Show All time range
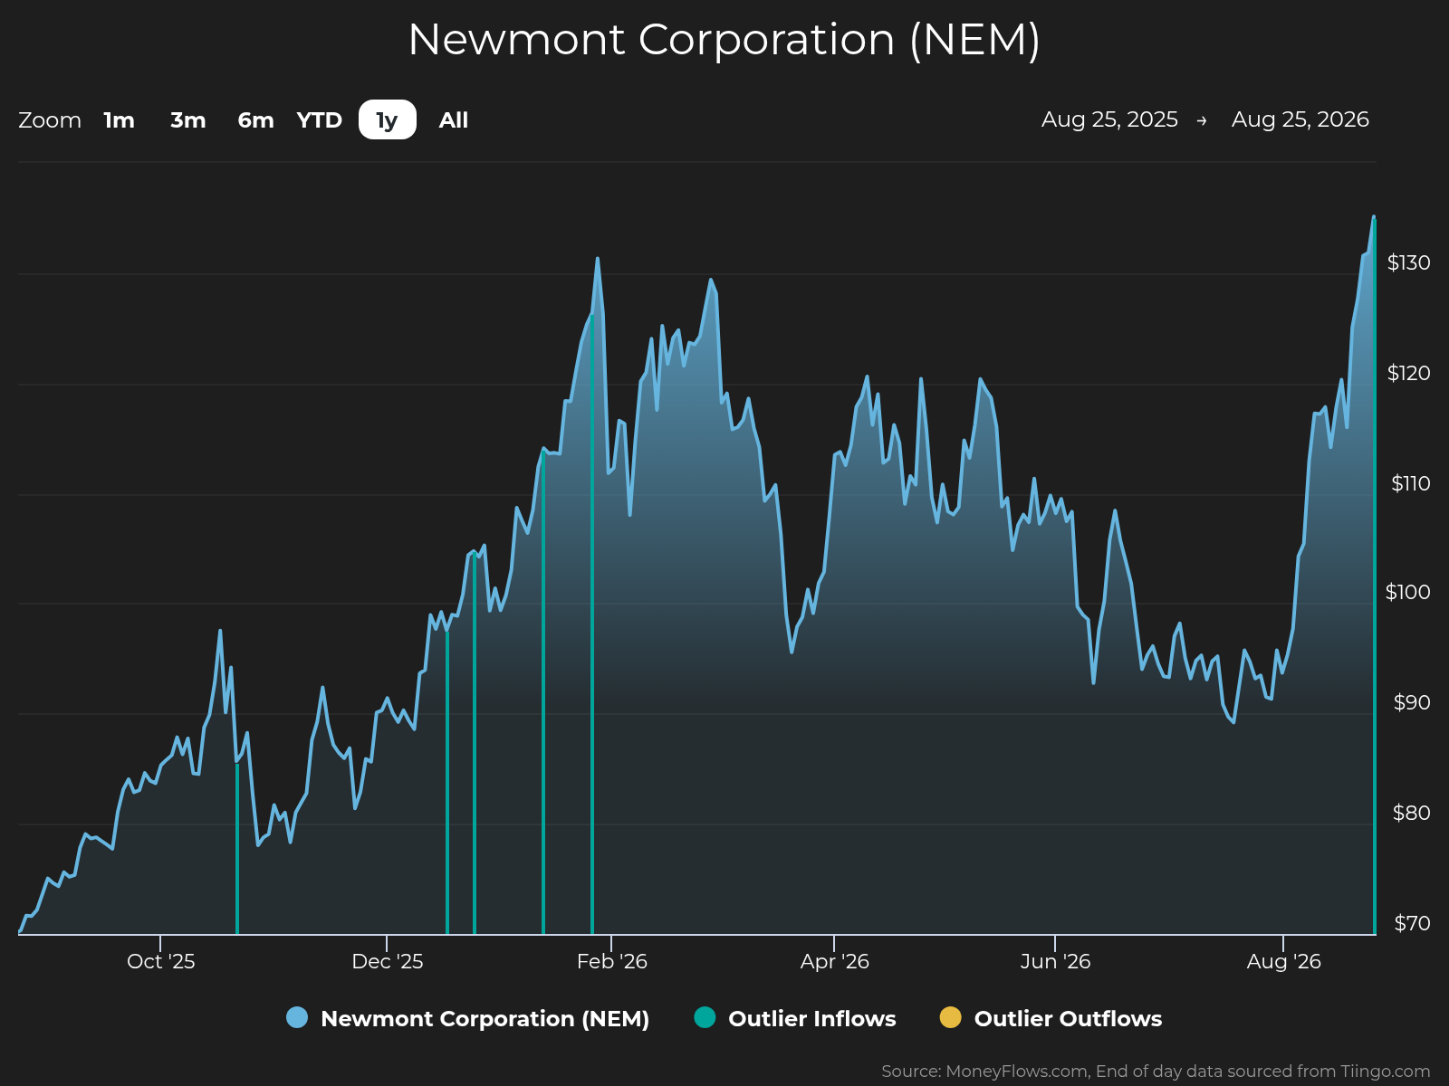 (x=453, y=120)
